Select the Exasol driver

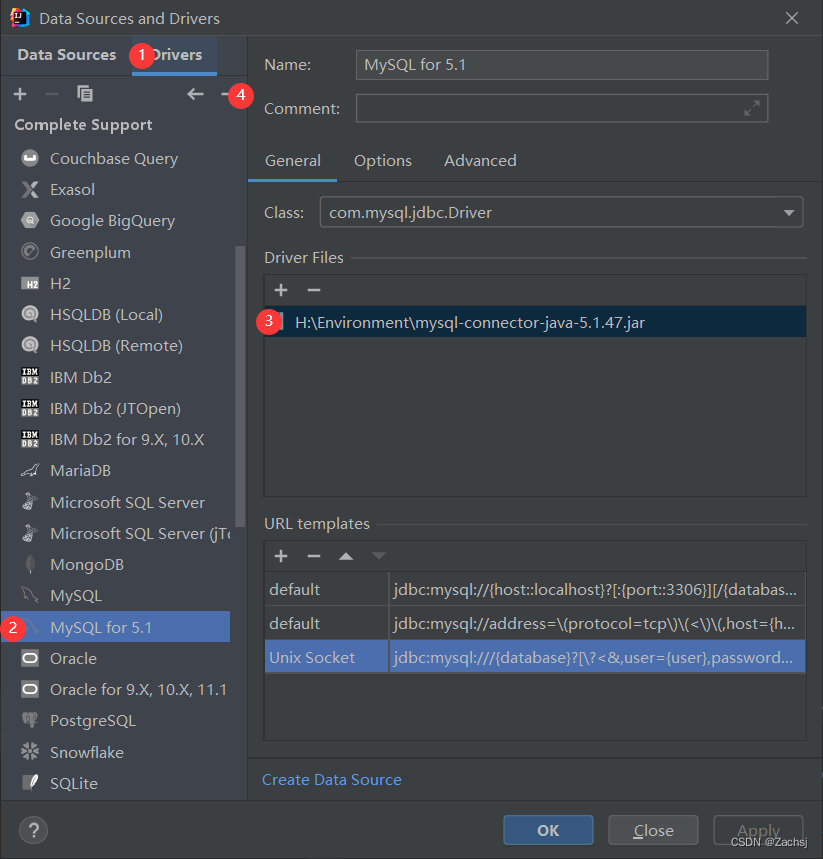coord(116,190)
